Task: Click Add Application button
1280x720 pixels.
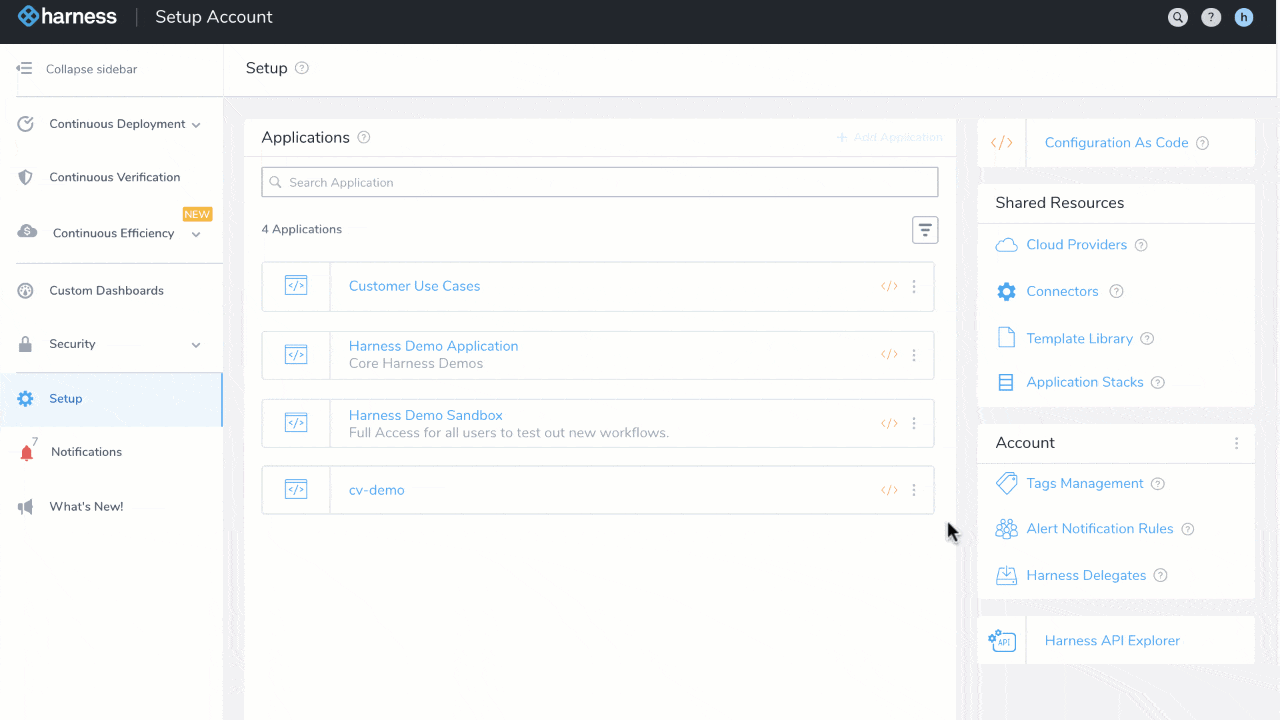Action: [x=890, y=137]
